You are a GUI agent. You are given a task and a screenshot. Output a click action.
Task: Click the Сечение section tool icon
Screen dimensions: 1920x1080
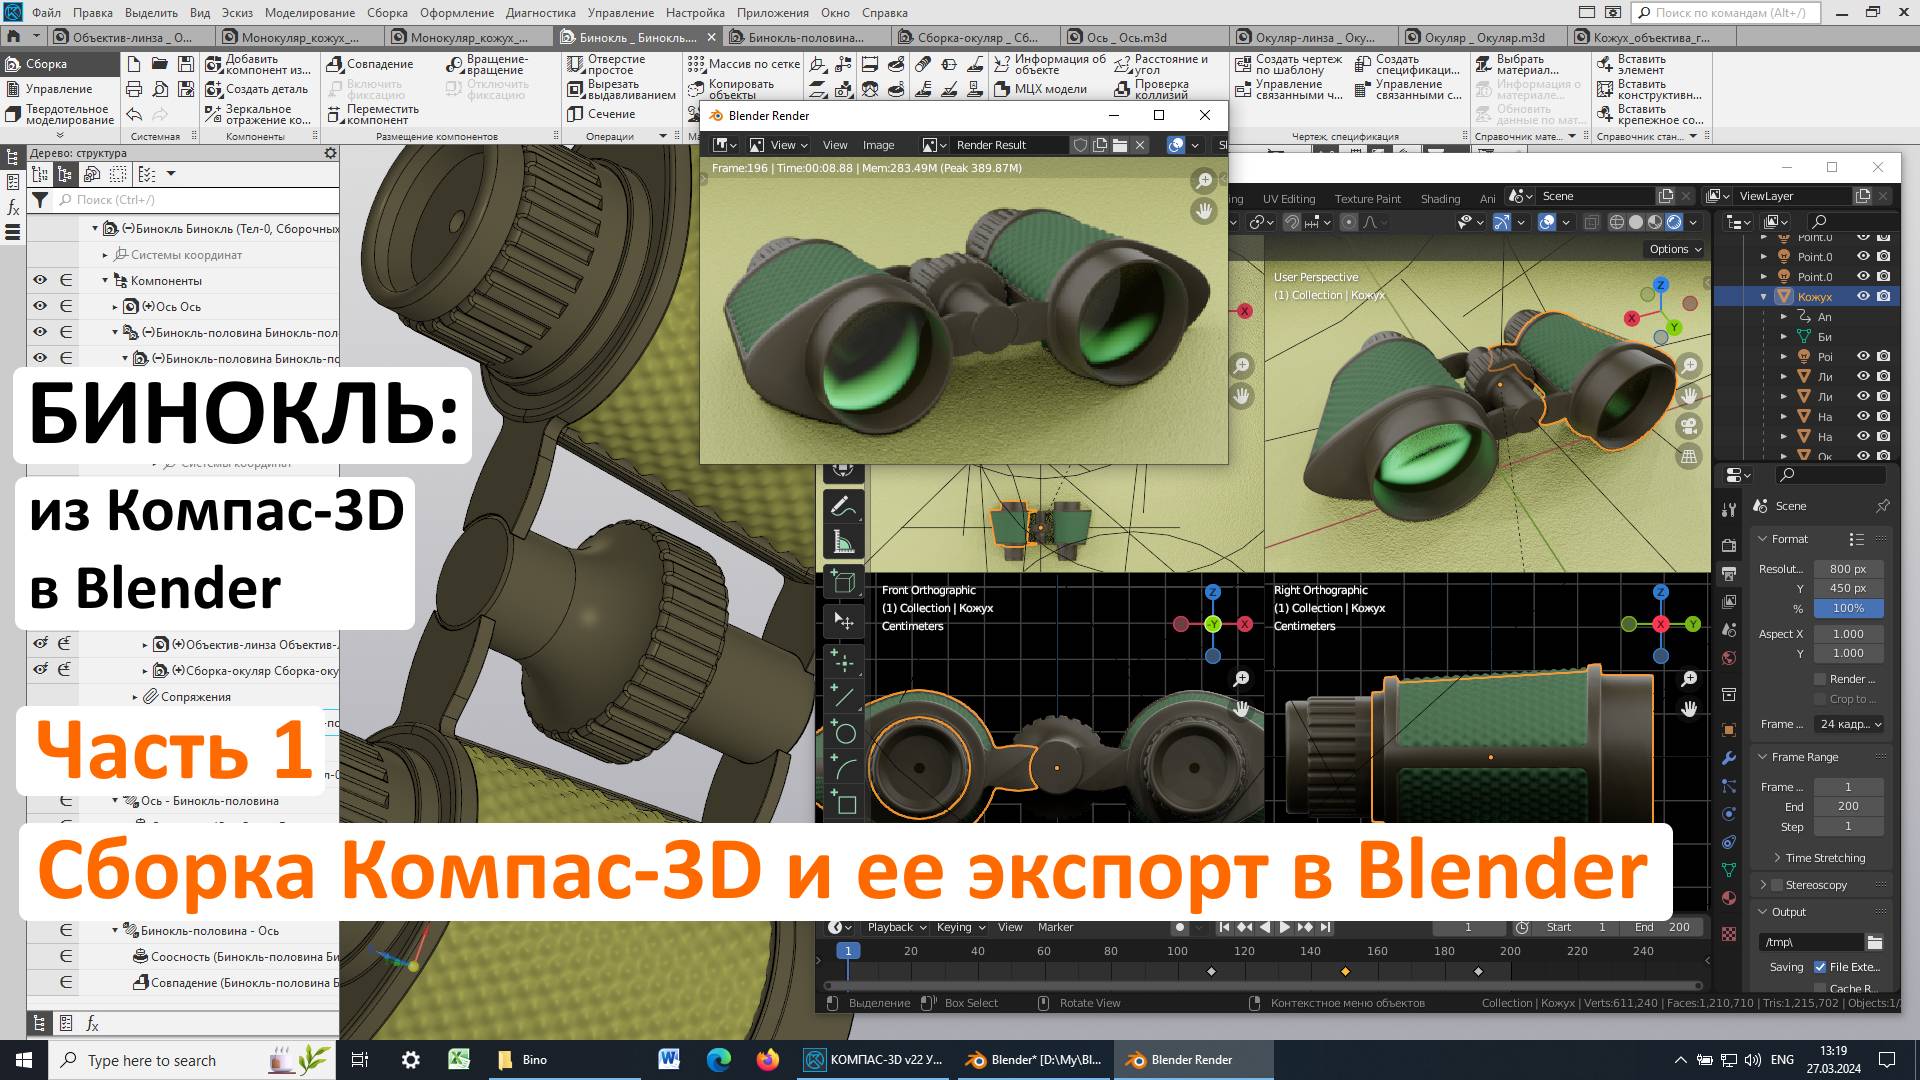(576, 114)
